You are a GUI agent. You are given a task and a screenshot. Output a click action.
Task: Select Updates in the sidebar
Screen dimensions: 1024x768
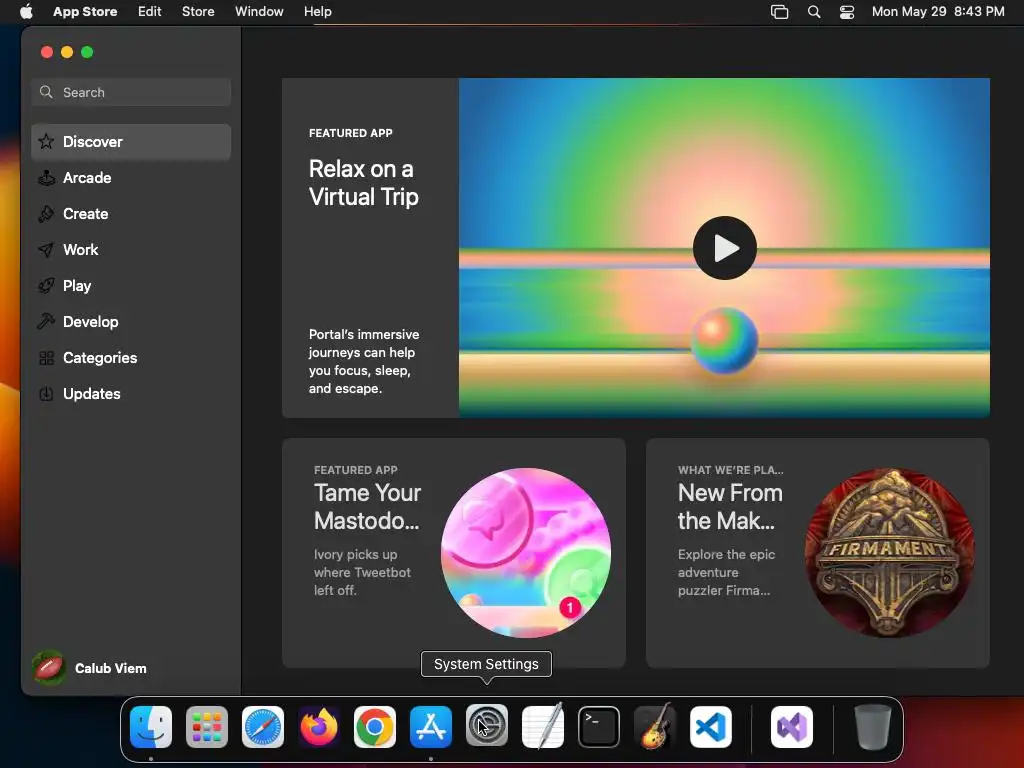point(131,394)
